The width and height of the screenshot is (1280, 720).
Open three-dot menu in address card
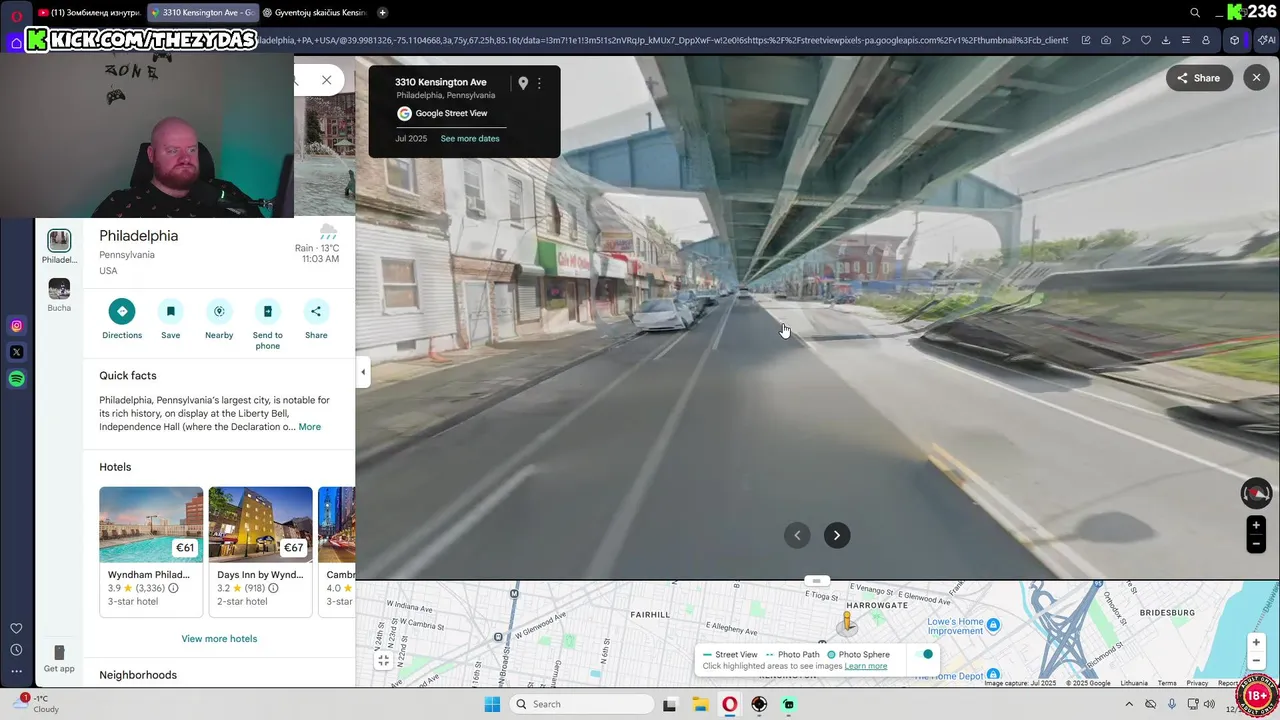pos(539,84)
